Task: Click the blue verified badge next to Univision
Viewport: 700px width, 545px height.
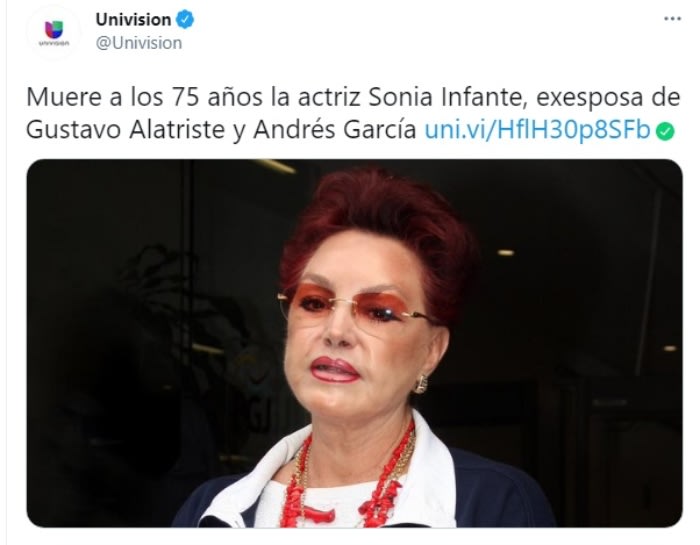Action: pos(185,20)
